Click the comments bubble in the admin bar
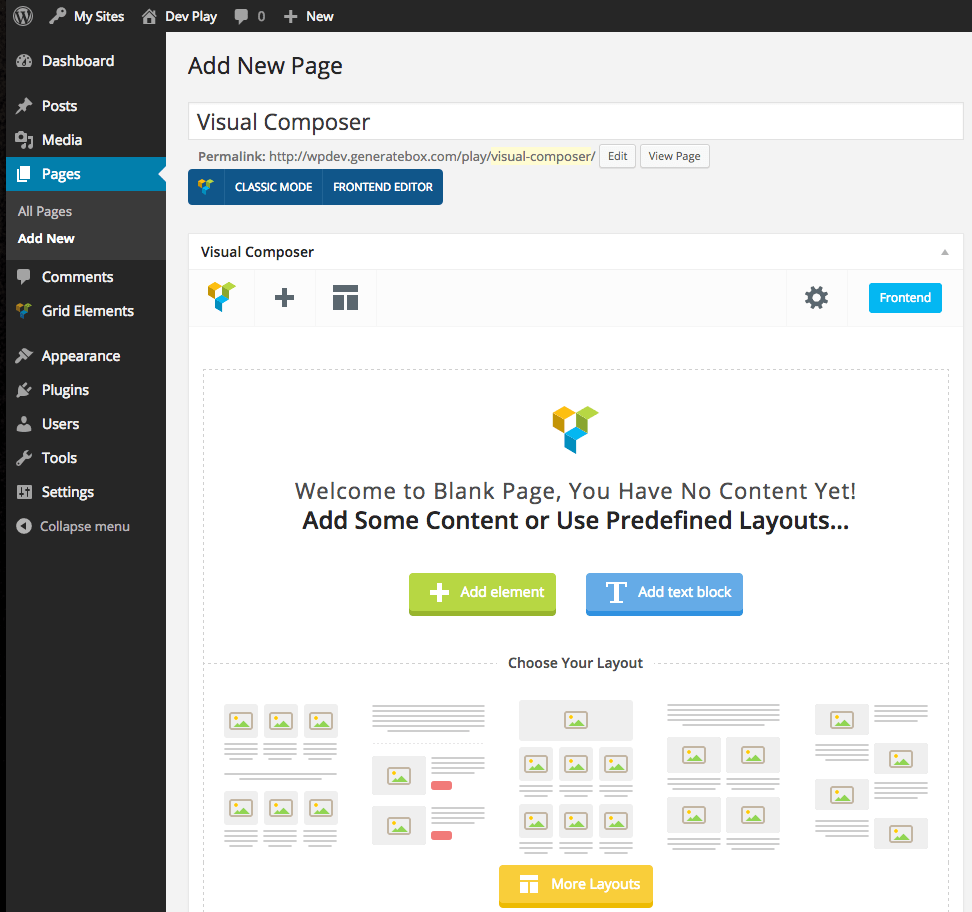This screenshot has height=912, width=972. tap(243, 15)
